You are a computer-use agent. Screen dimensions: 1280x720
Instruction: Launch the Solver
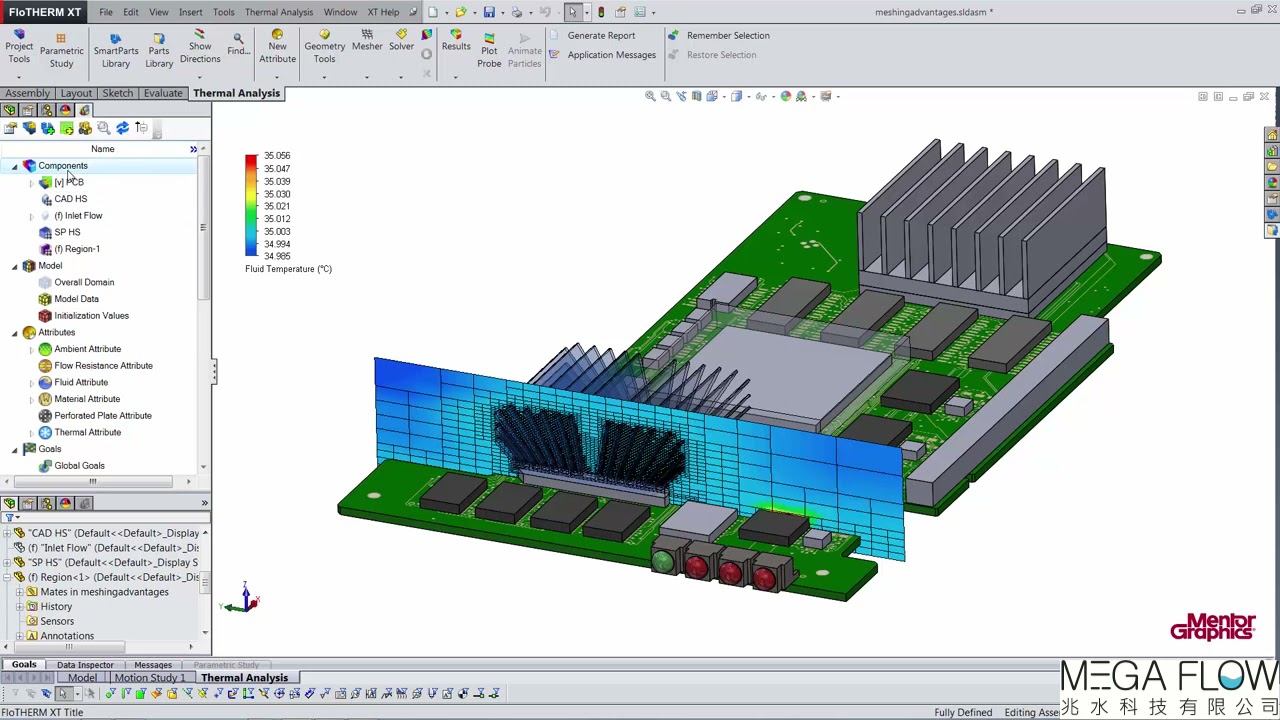(x=401, y=41)
